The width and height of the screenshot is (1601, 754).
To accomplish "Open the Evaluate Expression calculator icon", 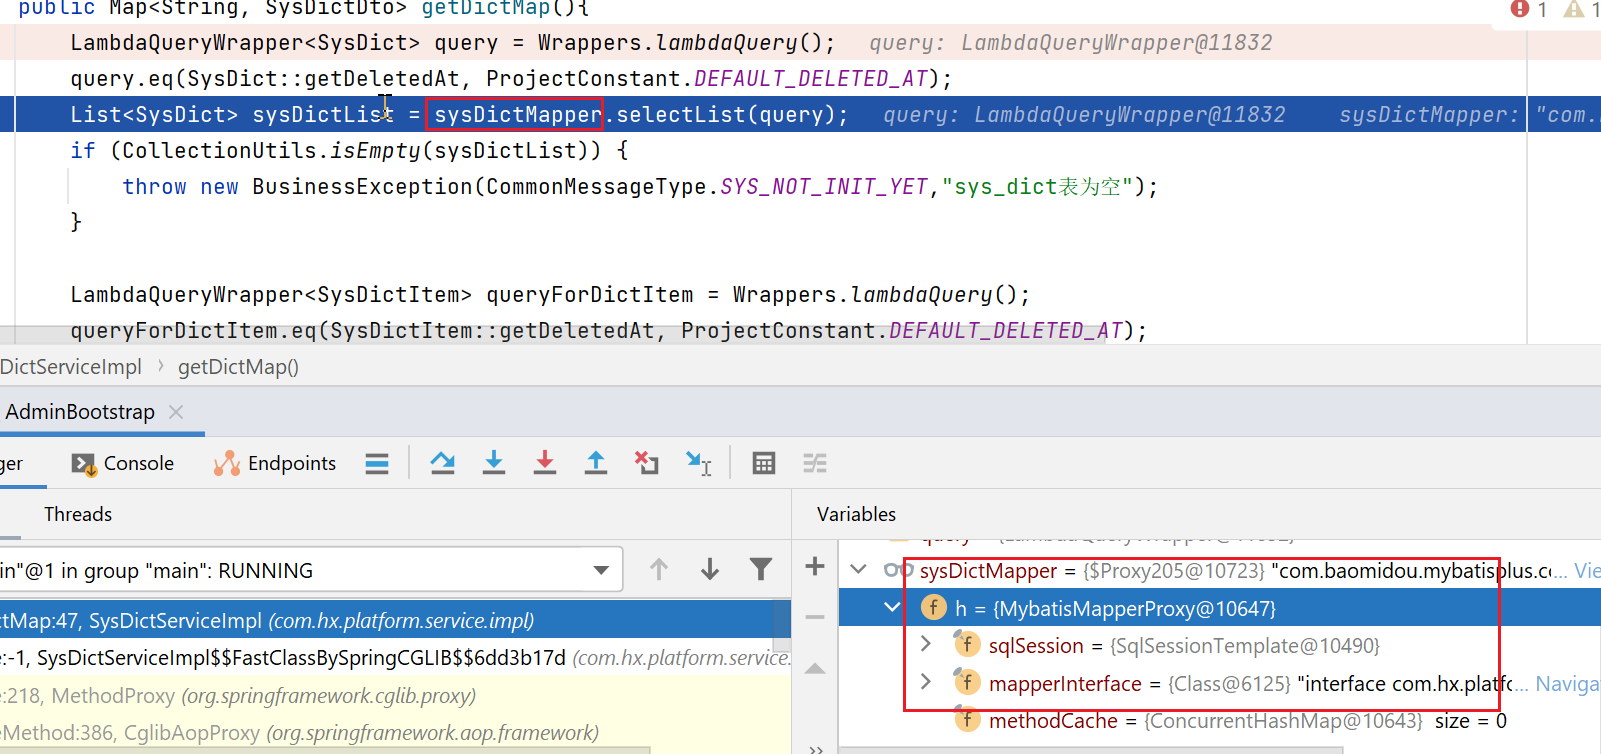I will (x=764, y=463).
